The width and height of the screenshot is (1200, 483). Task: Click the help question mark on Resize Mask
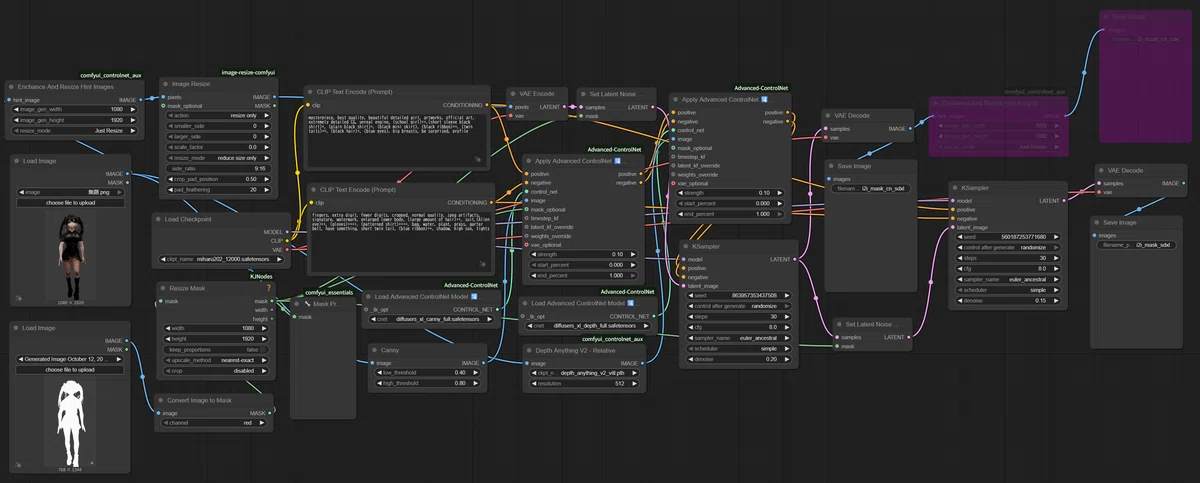[x=268, y=288]
